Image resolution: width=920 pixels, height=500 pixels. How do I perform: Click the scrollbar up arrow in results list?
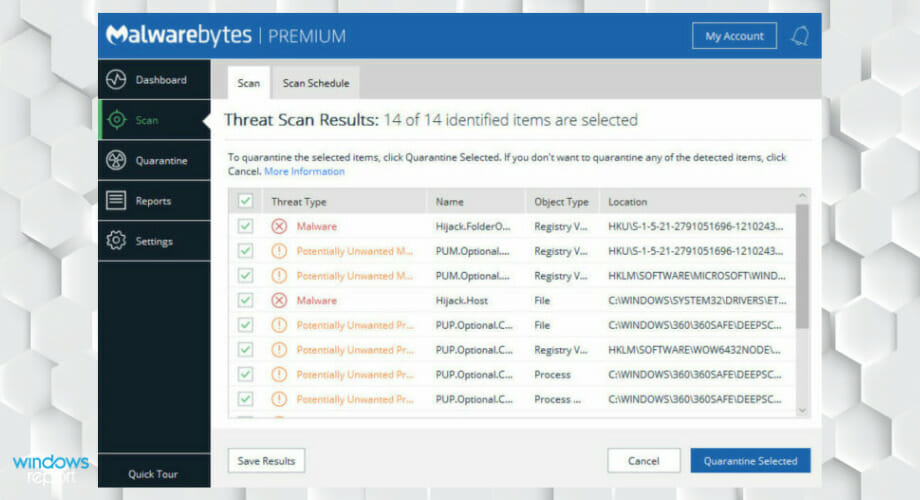(803, 195)
